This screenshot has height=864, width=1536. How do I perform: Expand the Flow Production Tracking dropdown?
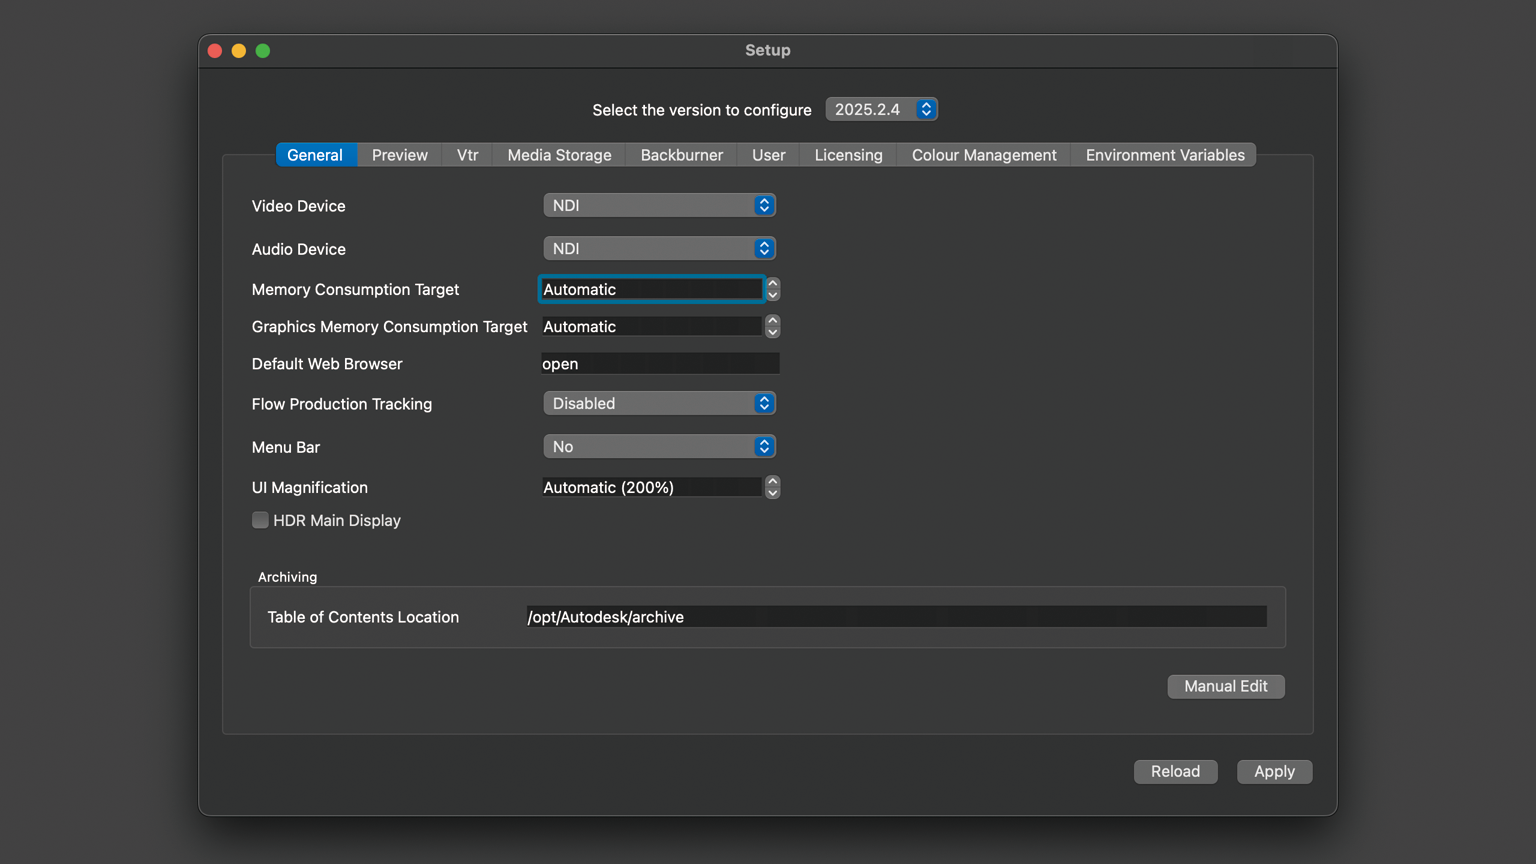(x=659, y=403)
